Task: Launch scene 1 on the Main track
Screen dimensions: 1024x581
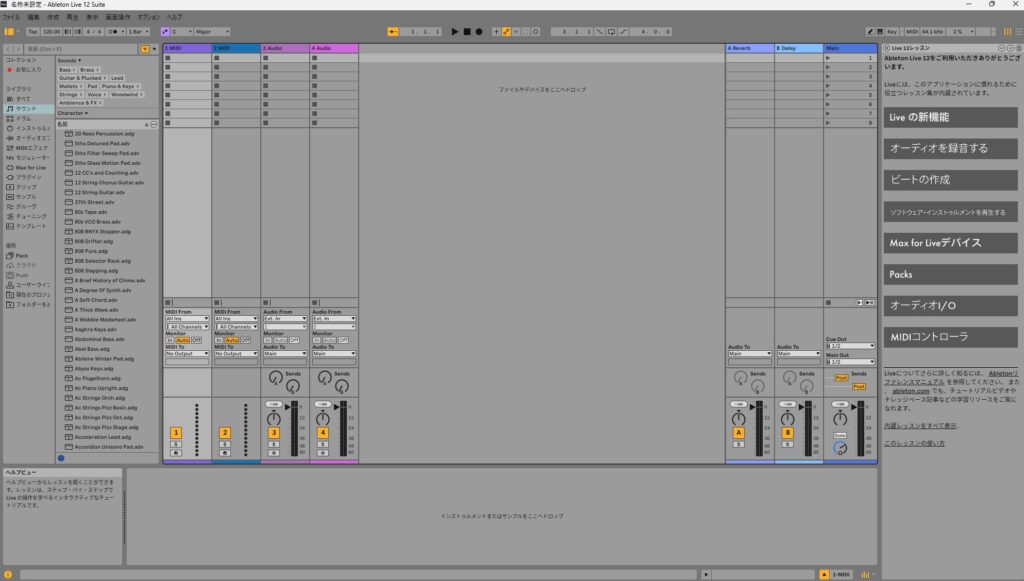Action: click(x=828, y=58)
